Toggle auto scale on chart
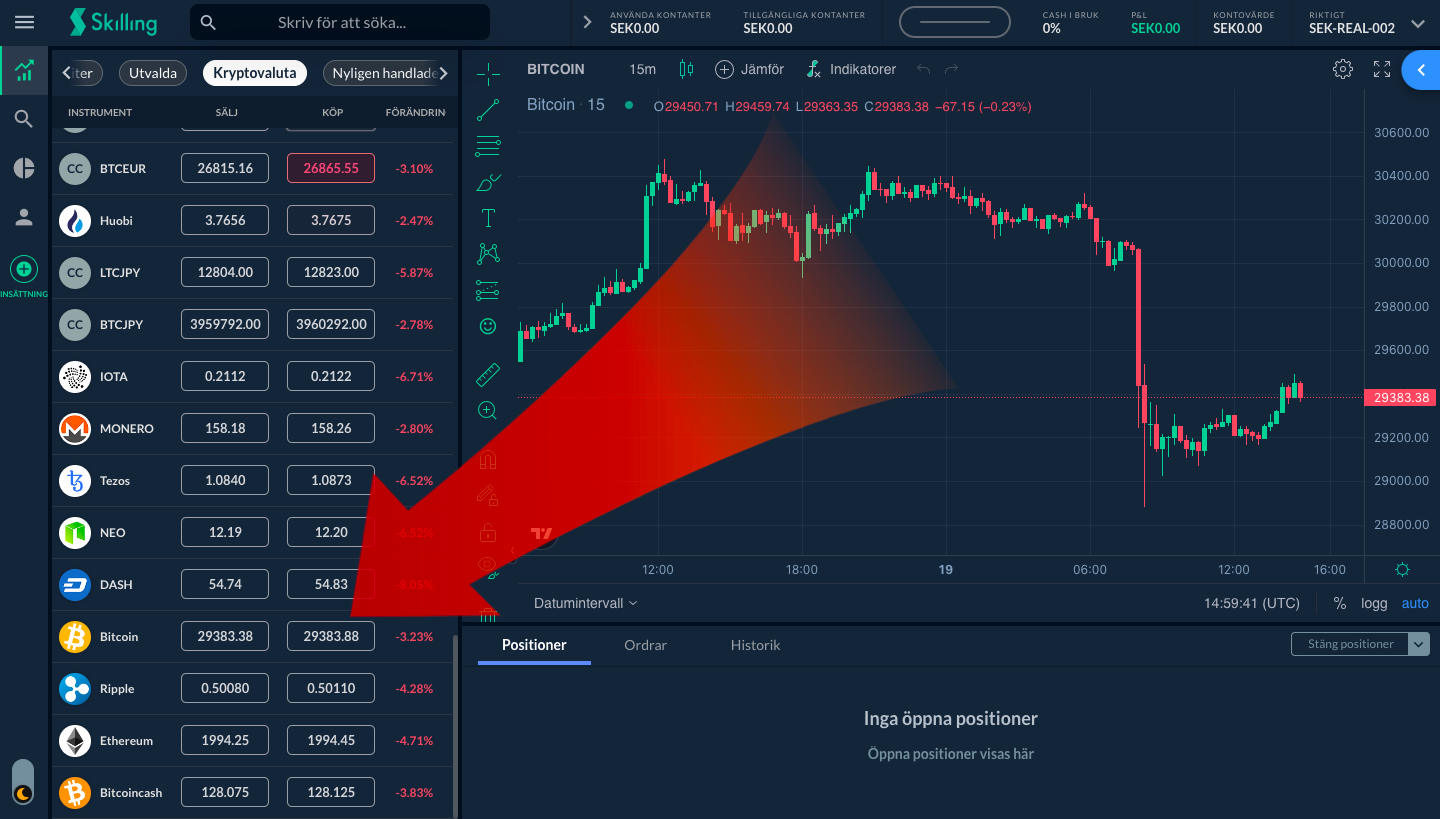Viewport: 1440px width, 819px height. coord(1415,603)
